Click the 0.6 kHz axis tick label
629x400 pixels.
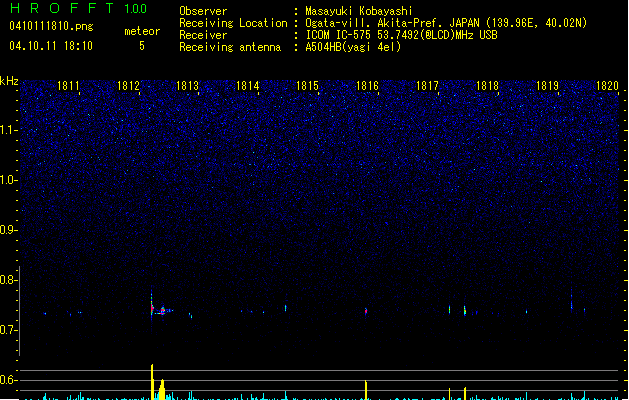coord(8,380)
